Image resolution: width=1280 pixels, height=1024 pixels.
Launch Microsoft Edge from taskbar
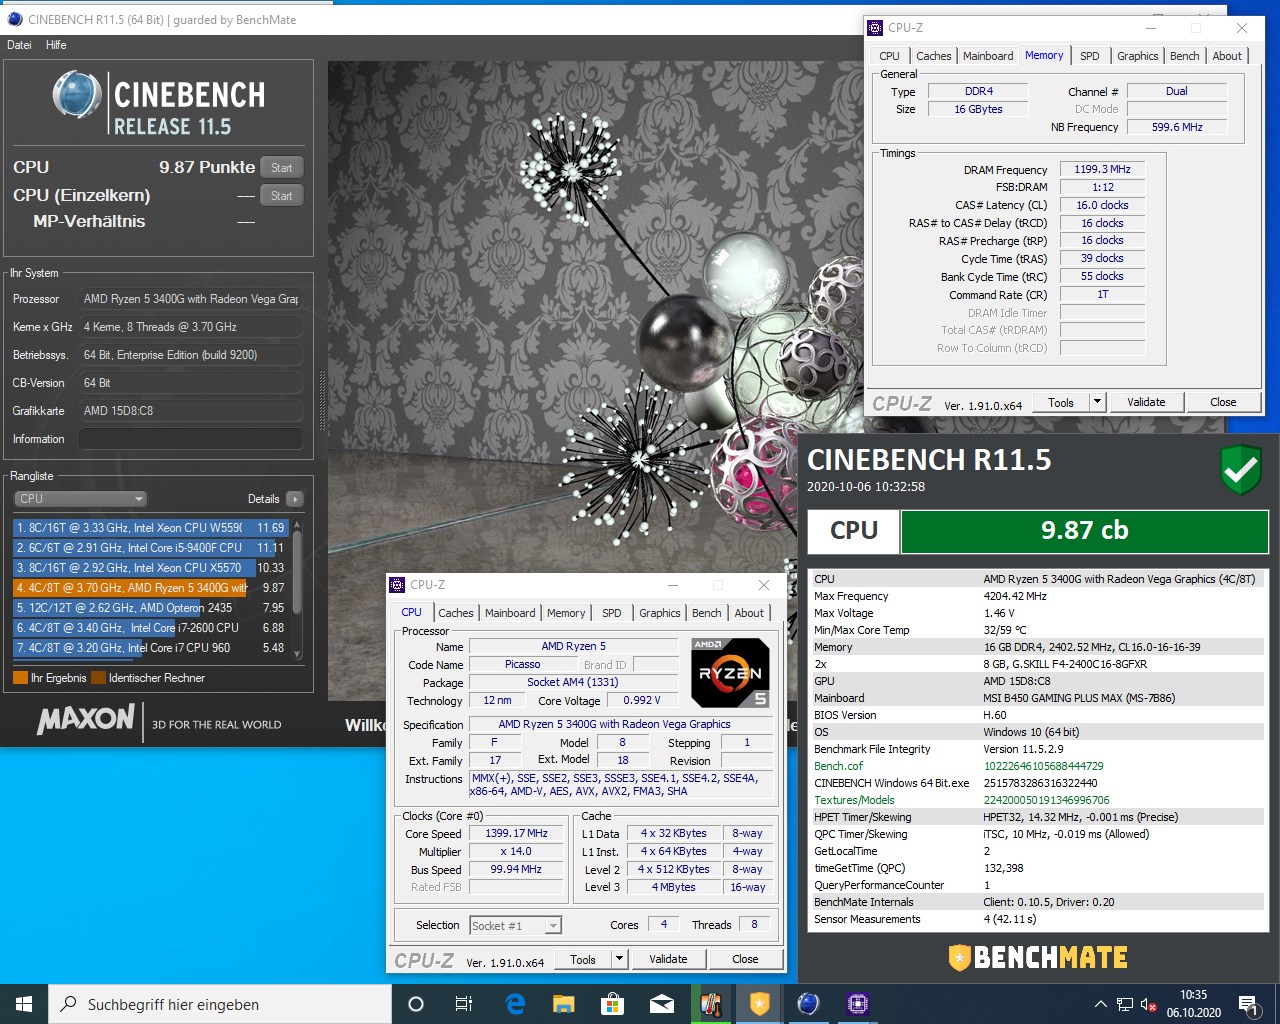pyautogui.click(x=515, y=1004)
